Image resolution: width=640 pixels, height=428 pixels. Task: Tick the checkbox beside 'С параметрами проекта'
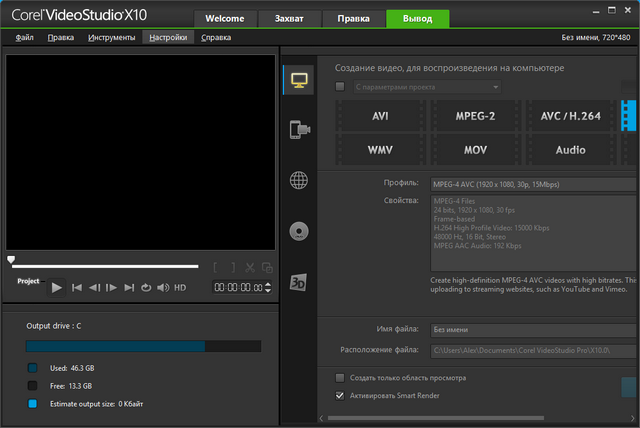click(340, 87)
